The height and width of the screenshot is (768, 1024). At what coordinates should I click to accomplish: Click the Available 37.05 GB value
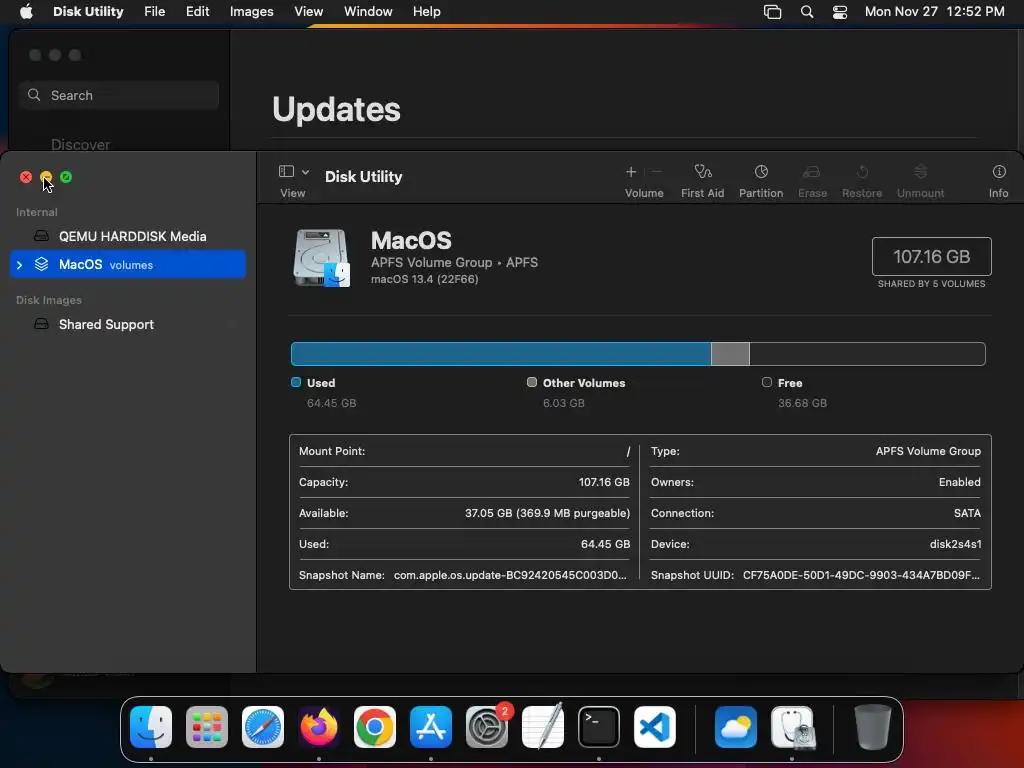click(547, 513)
